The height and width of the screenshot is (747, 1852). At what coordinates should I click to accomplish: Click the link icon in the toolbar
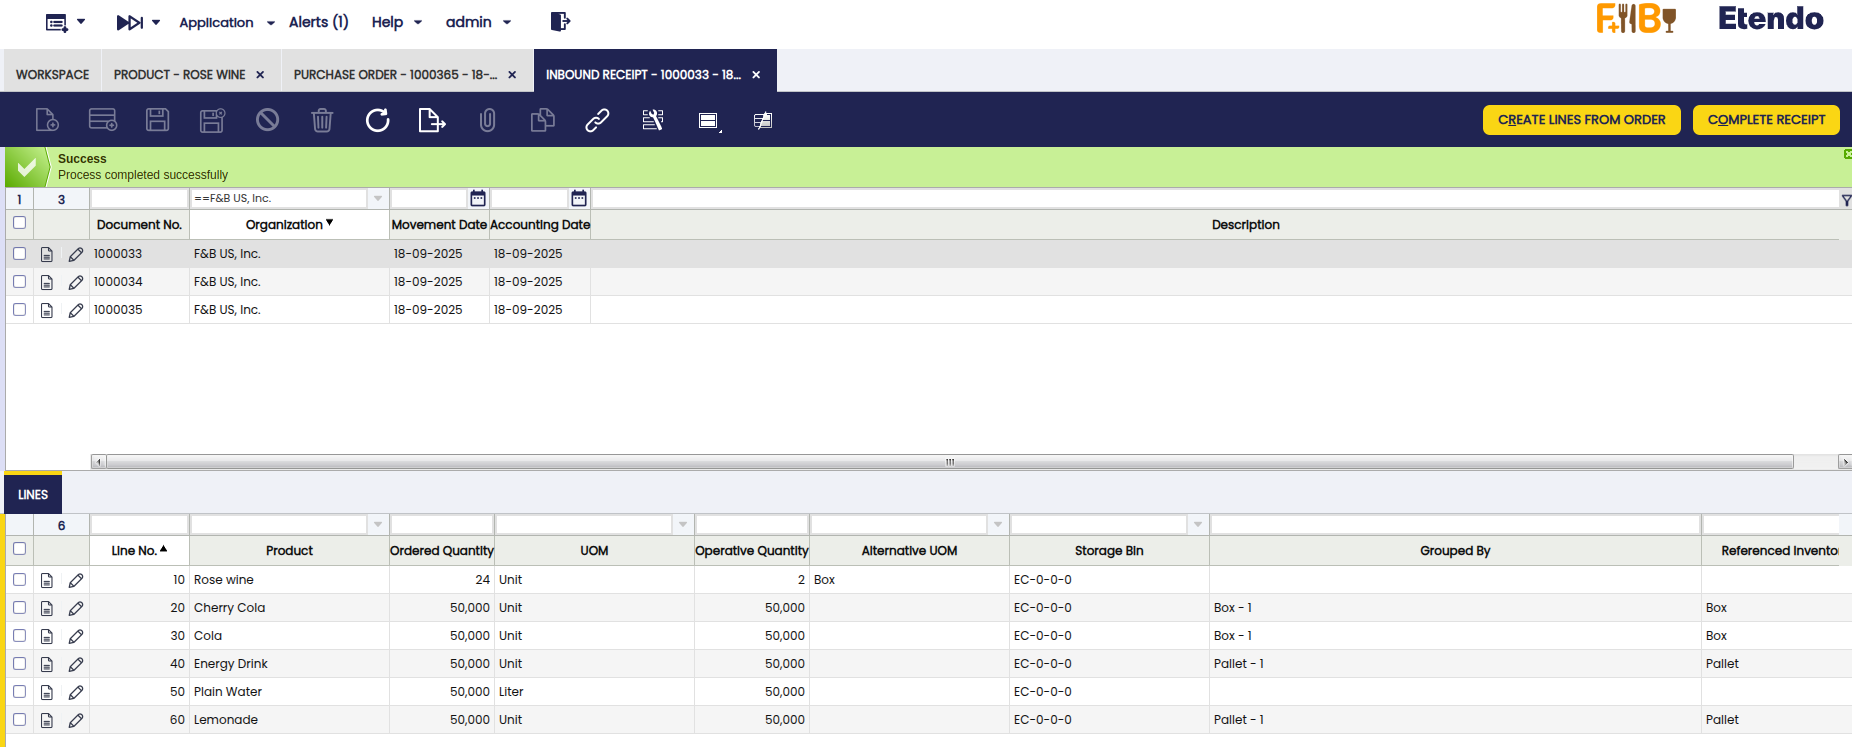597,120
